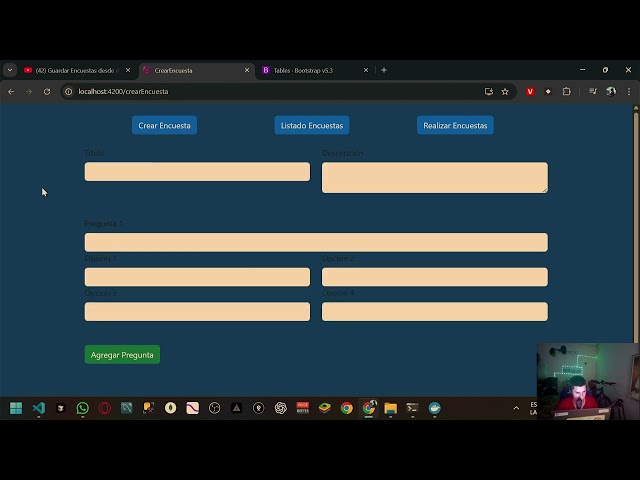Close the YouTube Guardar Encuestas tab

[x=128, y=70]
